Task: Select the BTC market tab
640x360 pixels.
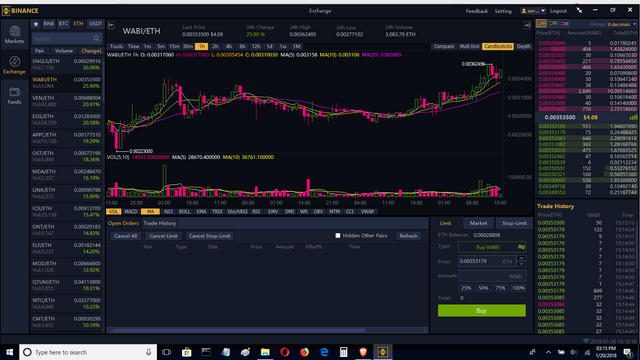Action: [x=63, y=24]
